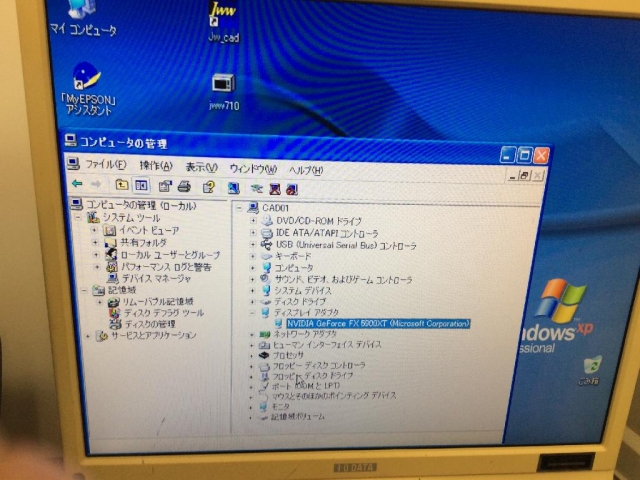Select イベント ビューア in the tree

pos(149,231)
